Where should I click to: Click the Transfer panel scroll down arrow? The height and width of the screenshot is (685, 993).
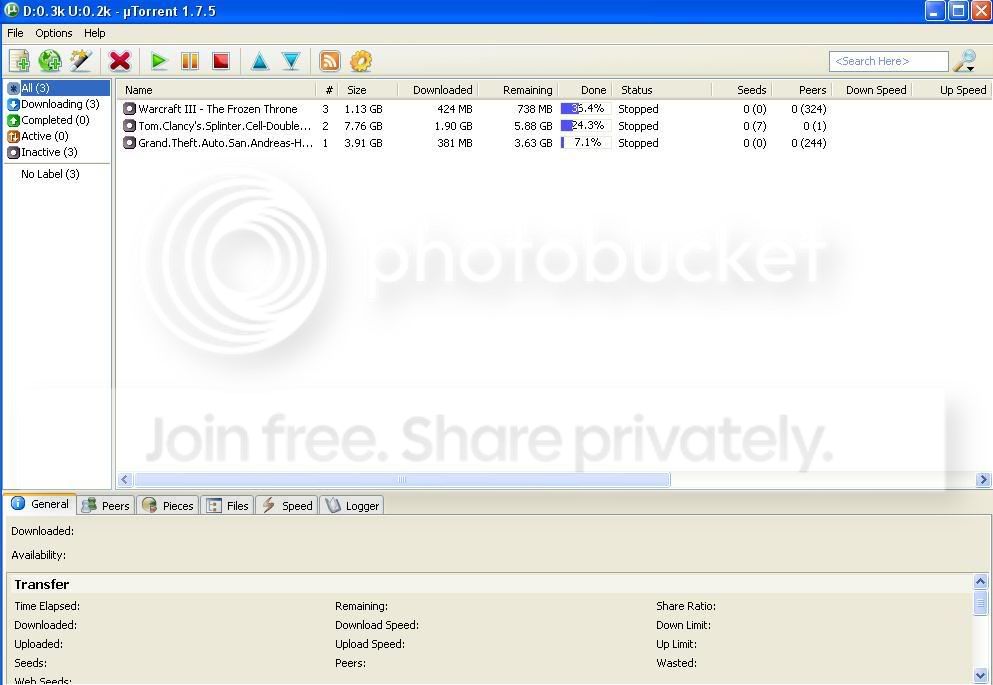(980, 675)
